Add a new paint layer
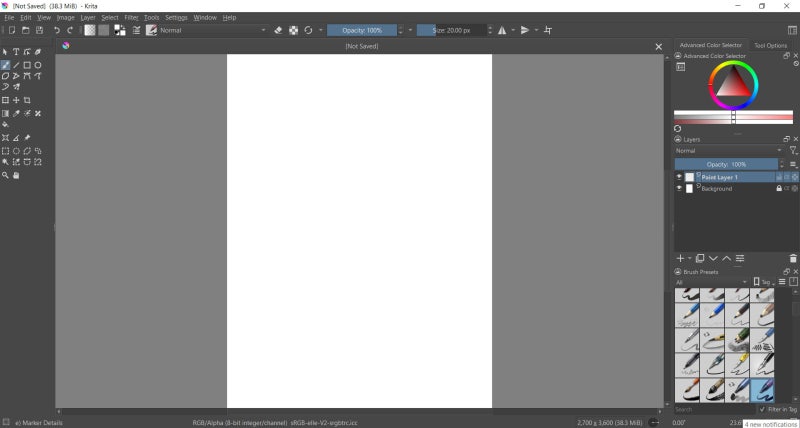The height and width of the screenshot is (428, 800). (x=680, y=259)
